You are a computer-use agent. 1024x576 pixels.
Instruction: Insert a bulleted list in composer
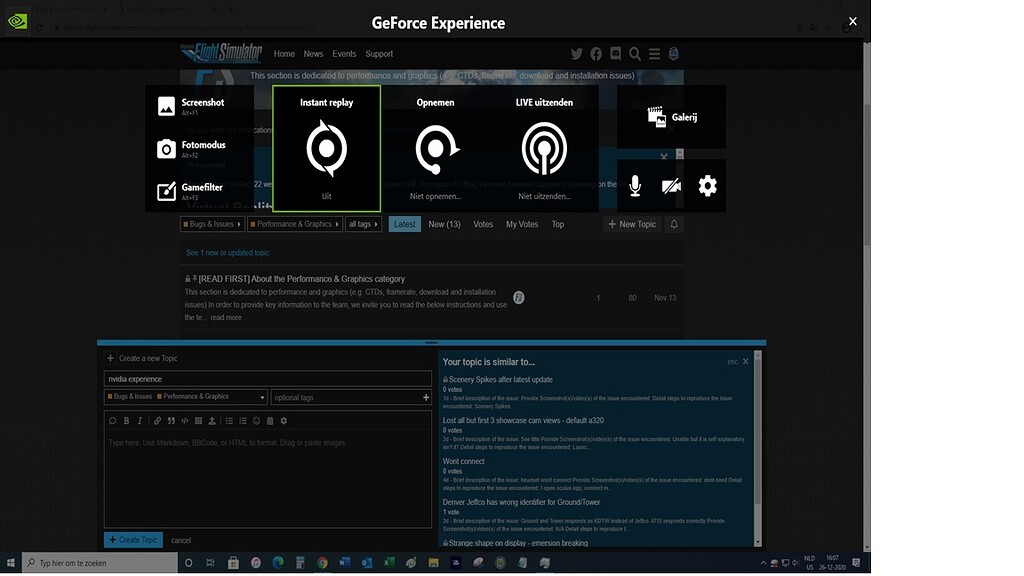[229, 421]
